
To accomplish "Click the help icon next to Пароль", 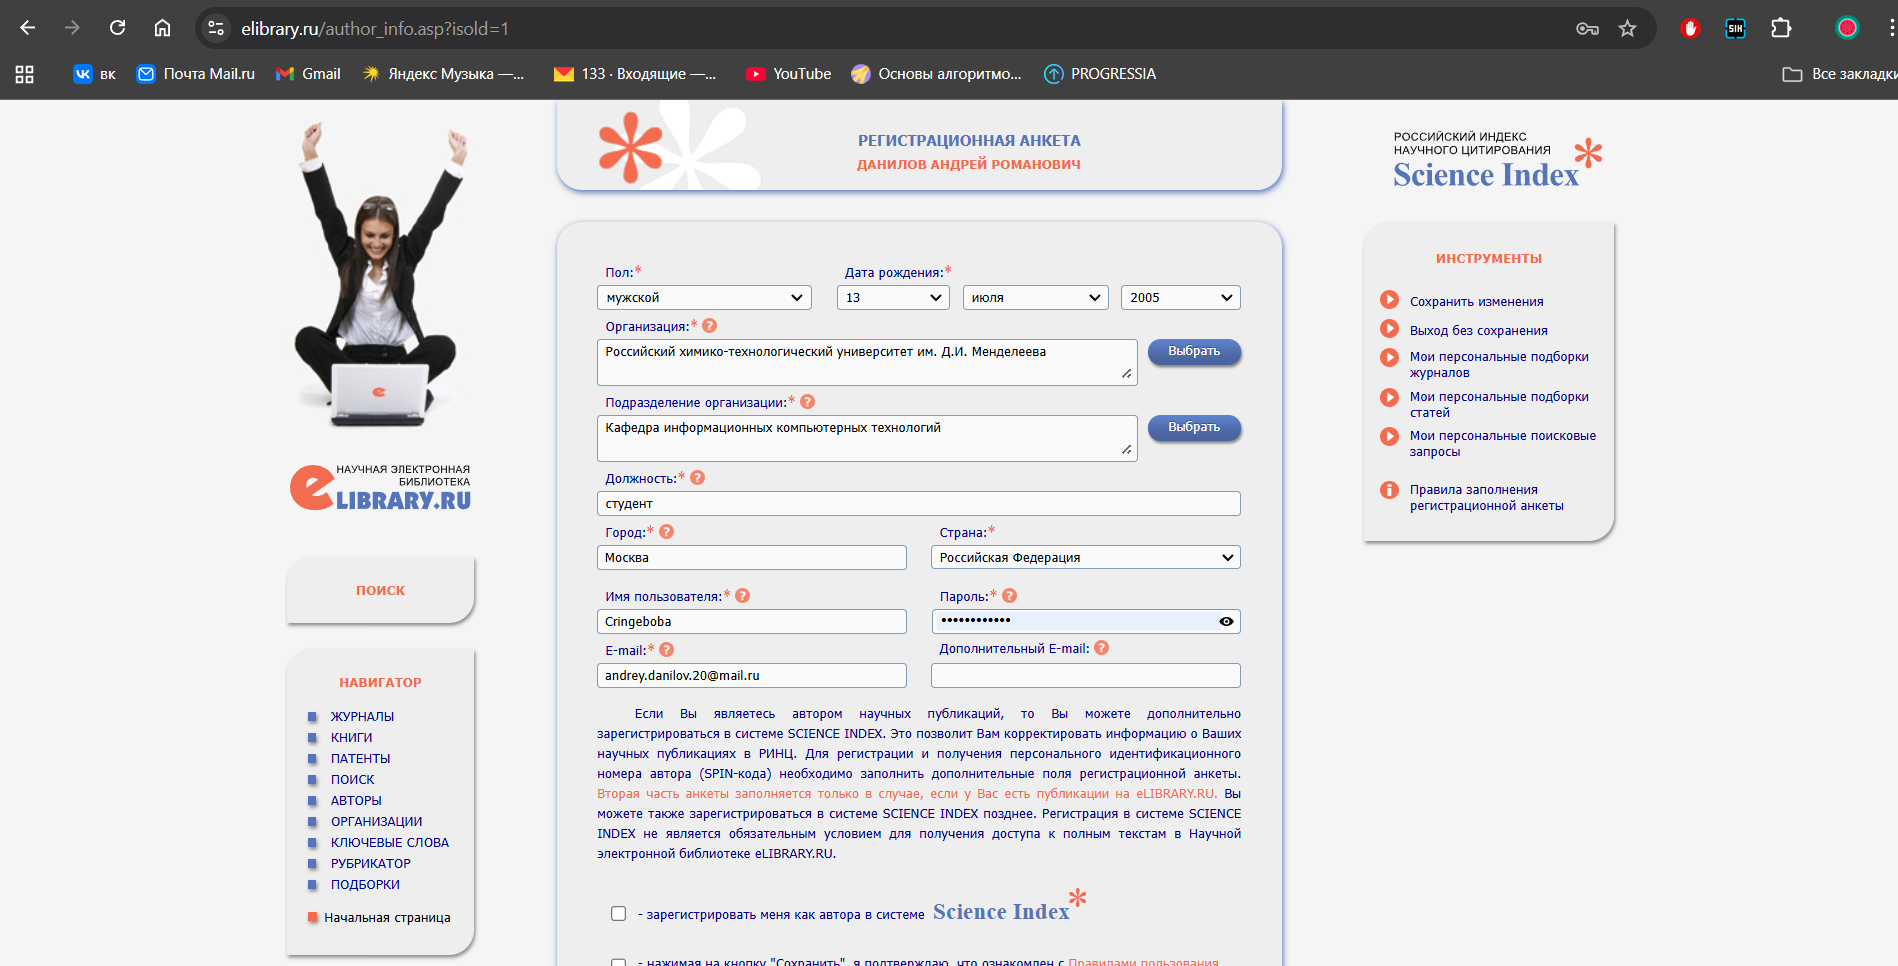I will point(1010,596).
